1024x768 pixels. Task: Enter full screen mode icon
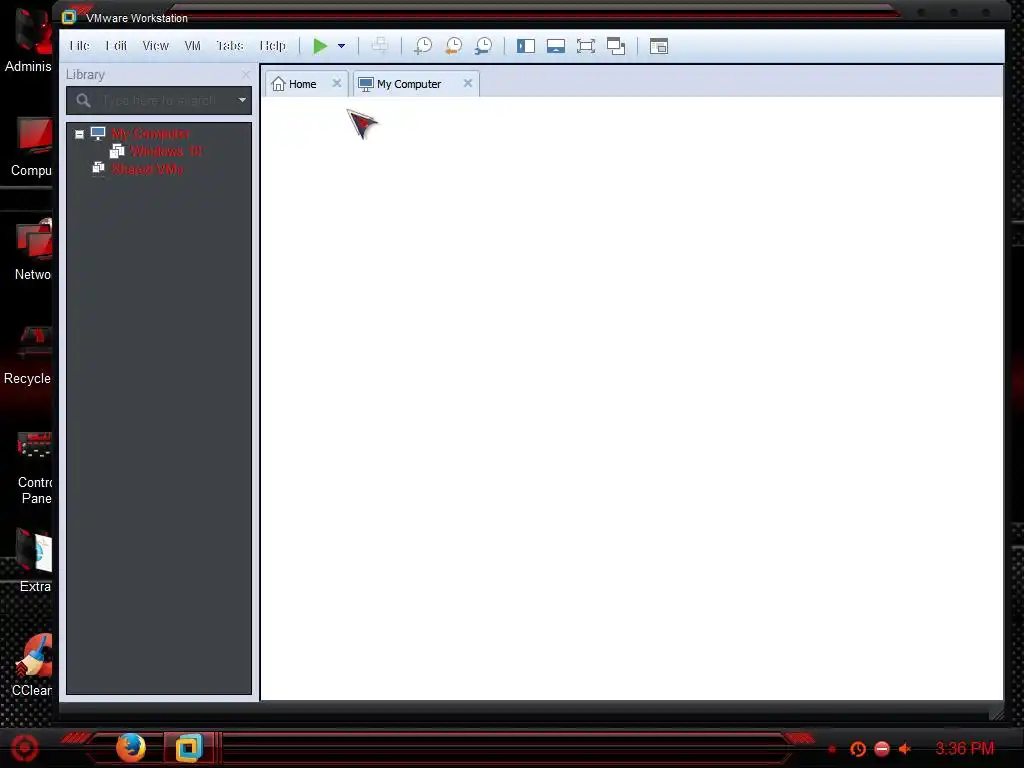coord(586,46)
